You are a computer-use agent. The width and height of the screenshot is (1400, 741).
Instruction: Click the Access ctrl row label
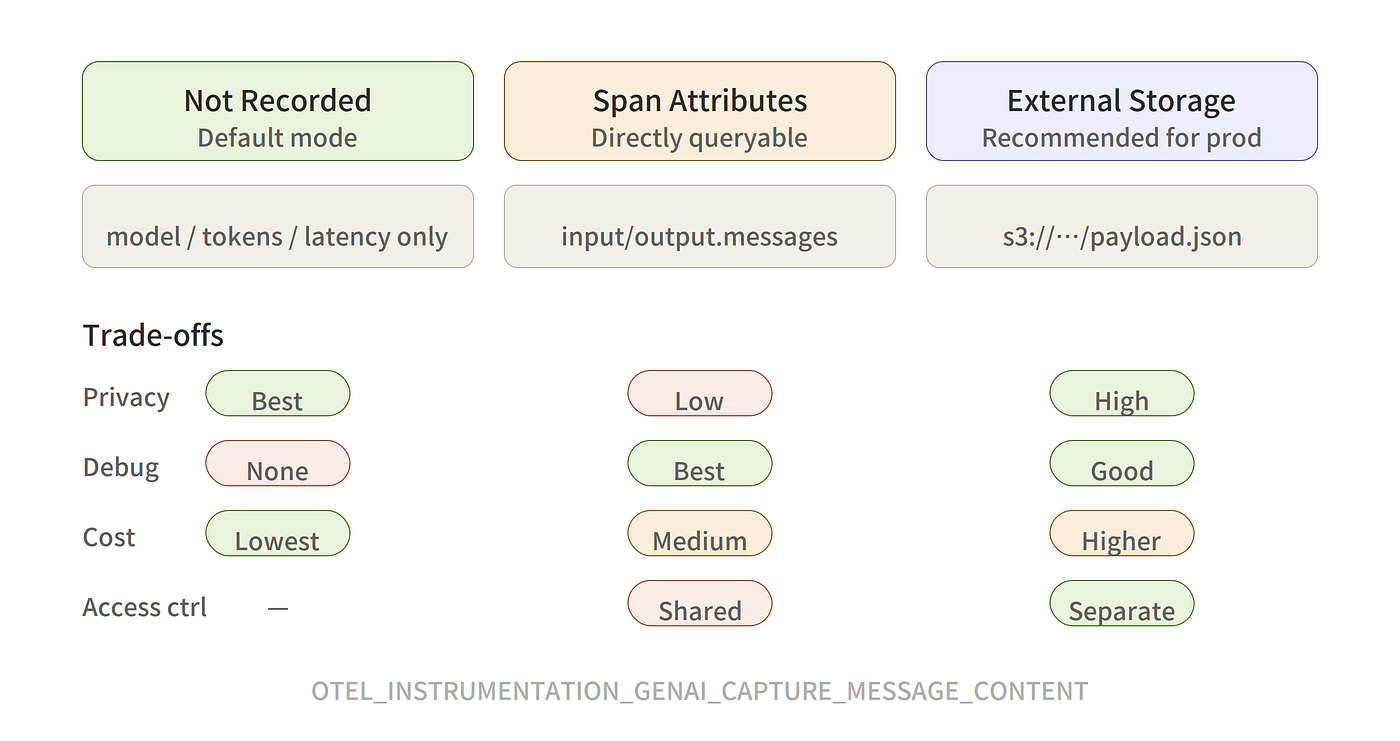click(x=145, y=607)
